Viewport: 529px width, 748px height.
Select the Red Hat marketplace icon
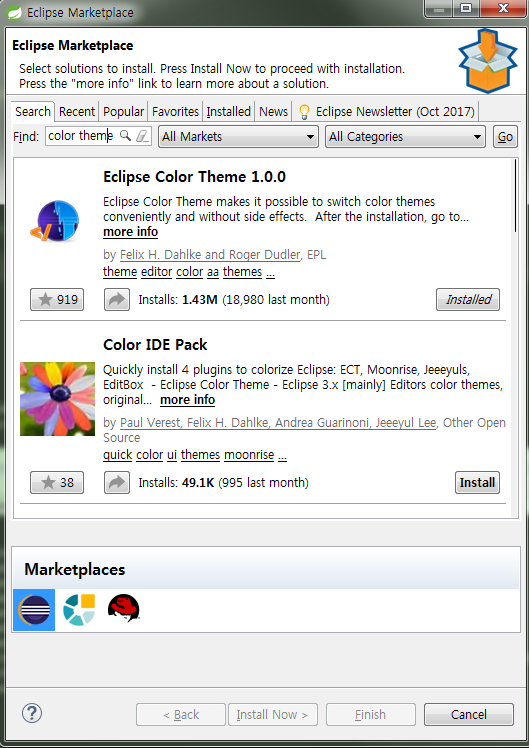point(124,608)
